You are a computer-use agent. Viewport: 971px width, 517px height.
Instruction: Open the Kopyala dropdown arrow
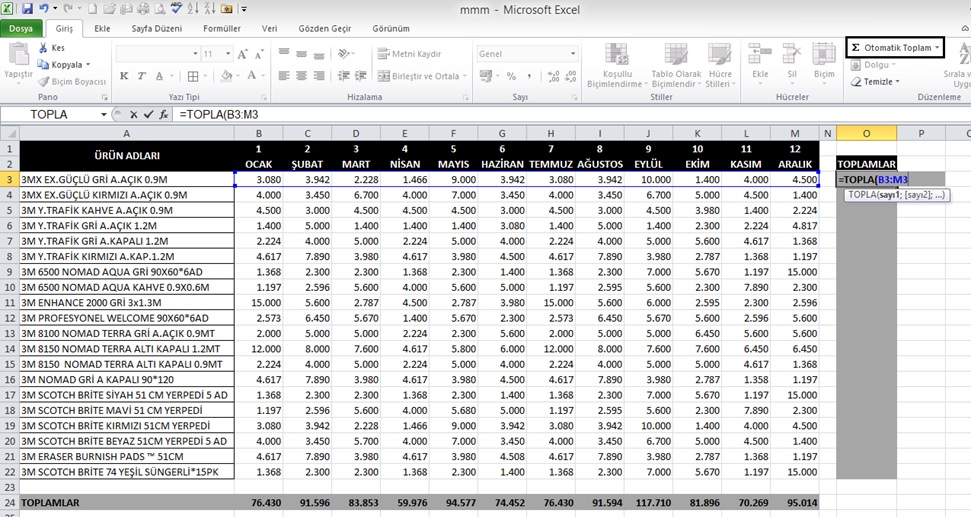point(88,64)
